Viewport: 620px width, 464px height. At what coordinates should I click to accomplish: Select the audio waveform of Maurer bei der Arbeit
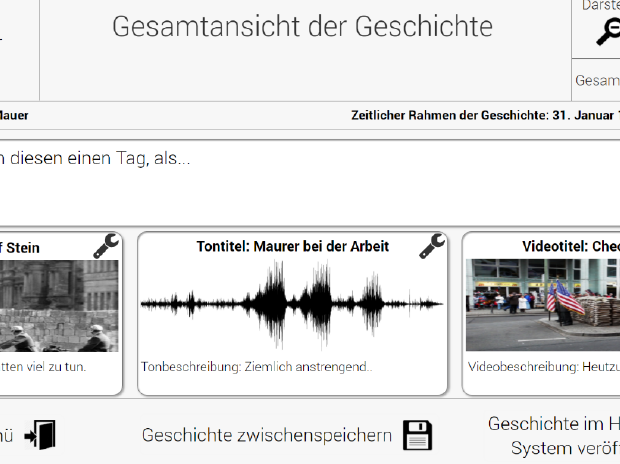(x=293, y=304)
